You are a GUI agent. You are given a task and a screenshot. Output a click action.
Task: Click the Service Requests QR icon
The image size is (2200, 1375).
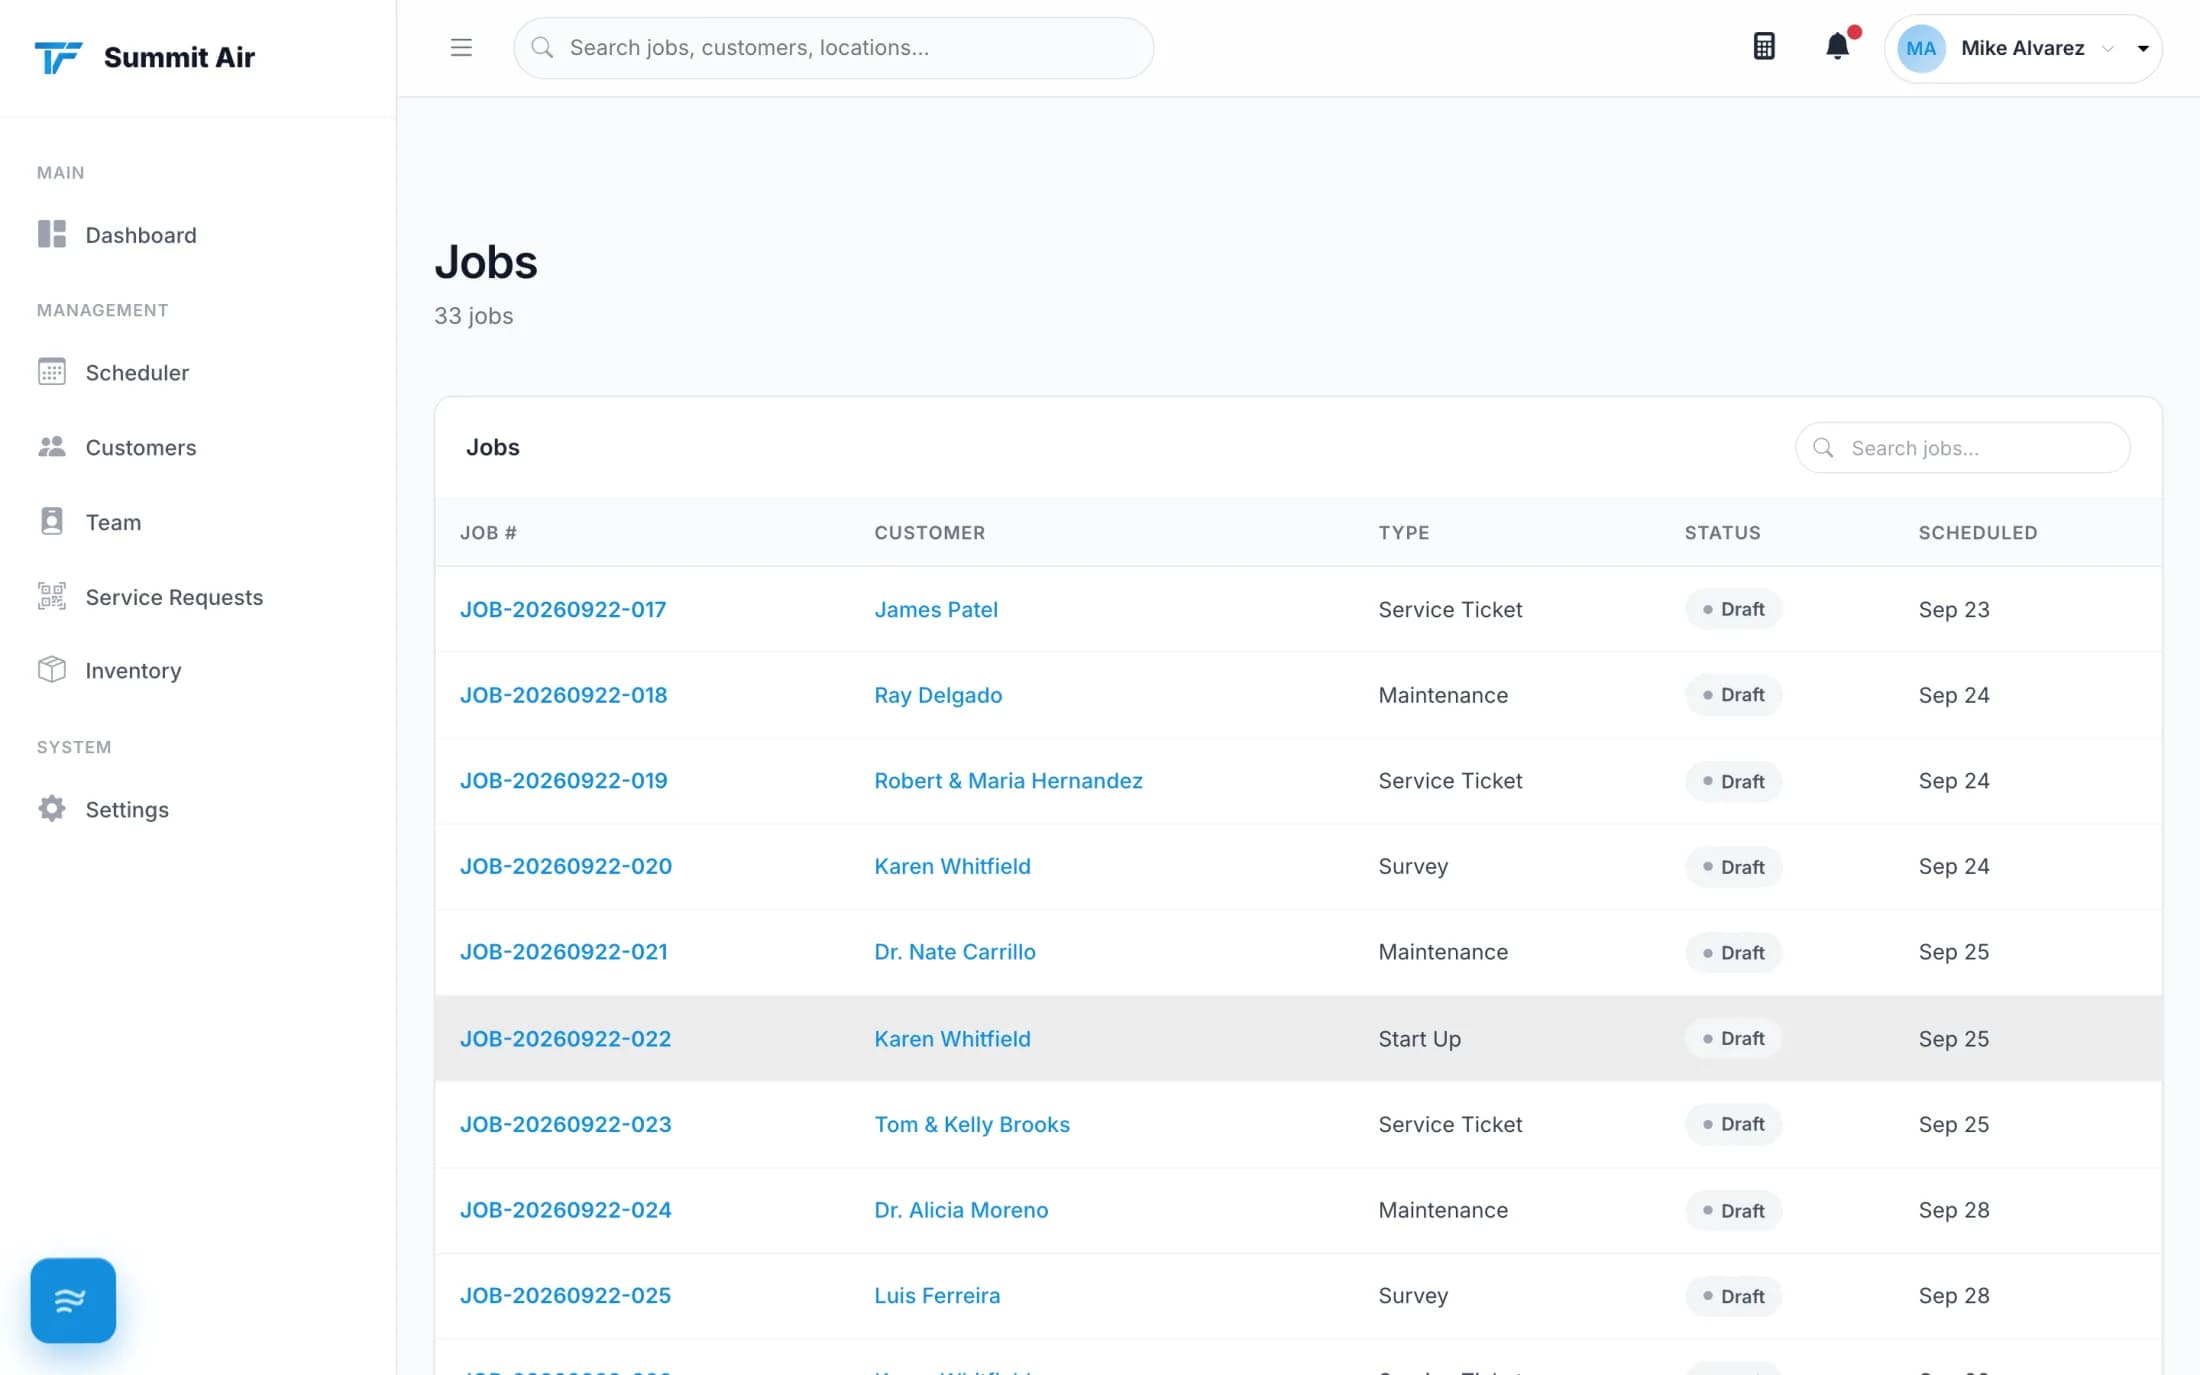[x=52, y=596]
